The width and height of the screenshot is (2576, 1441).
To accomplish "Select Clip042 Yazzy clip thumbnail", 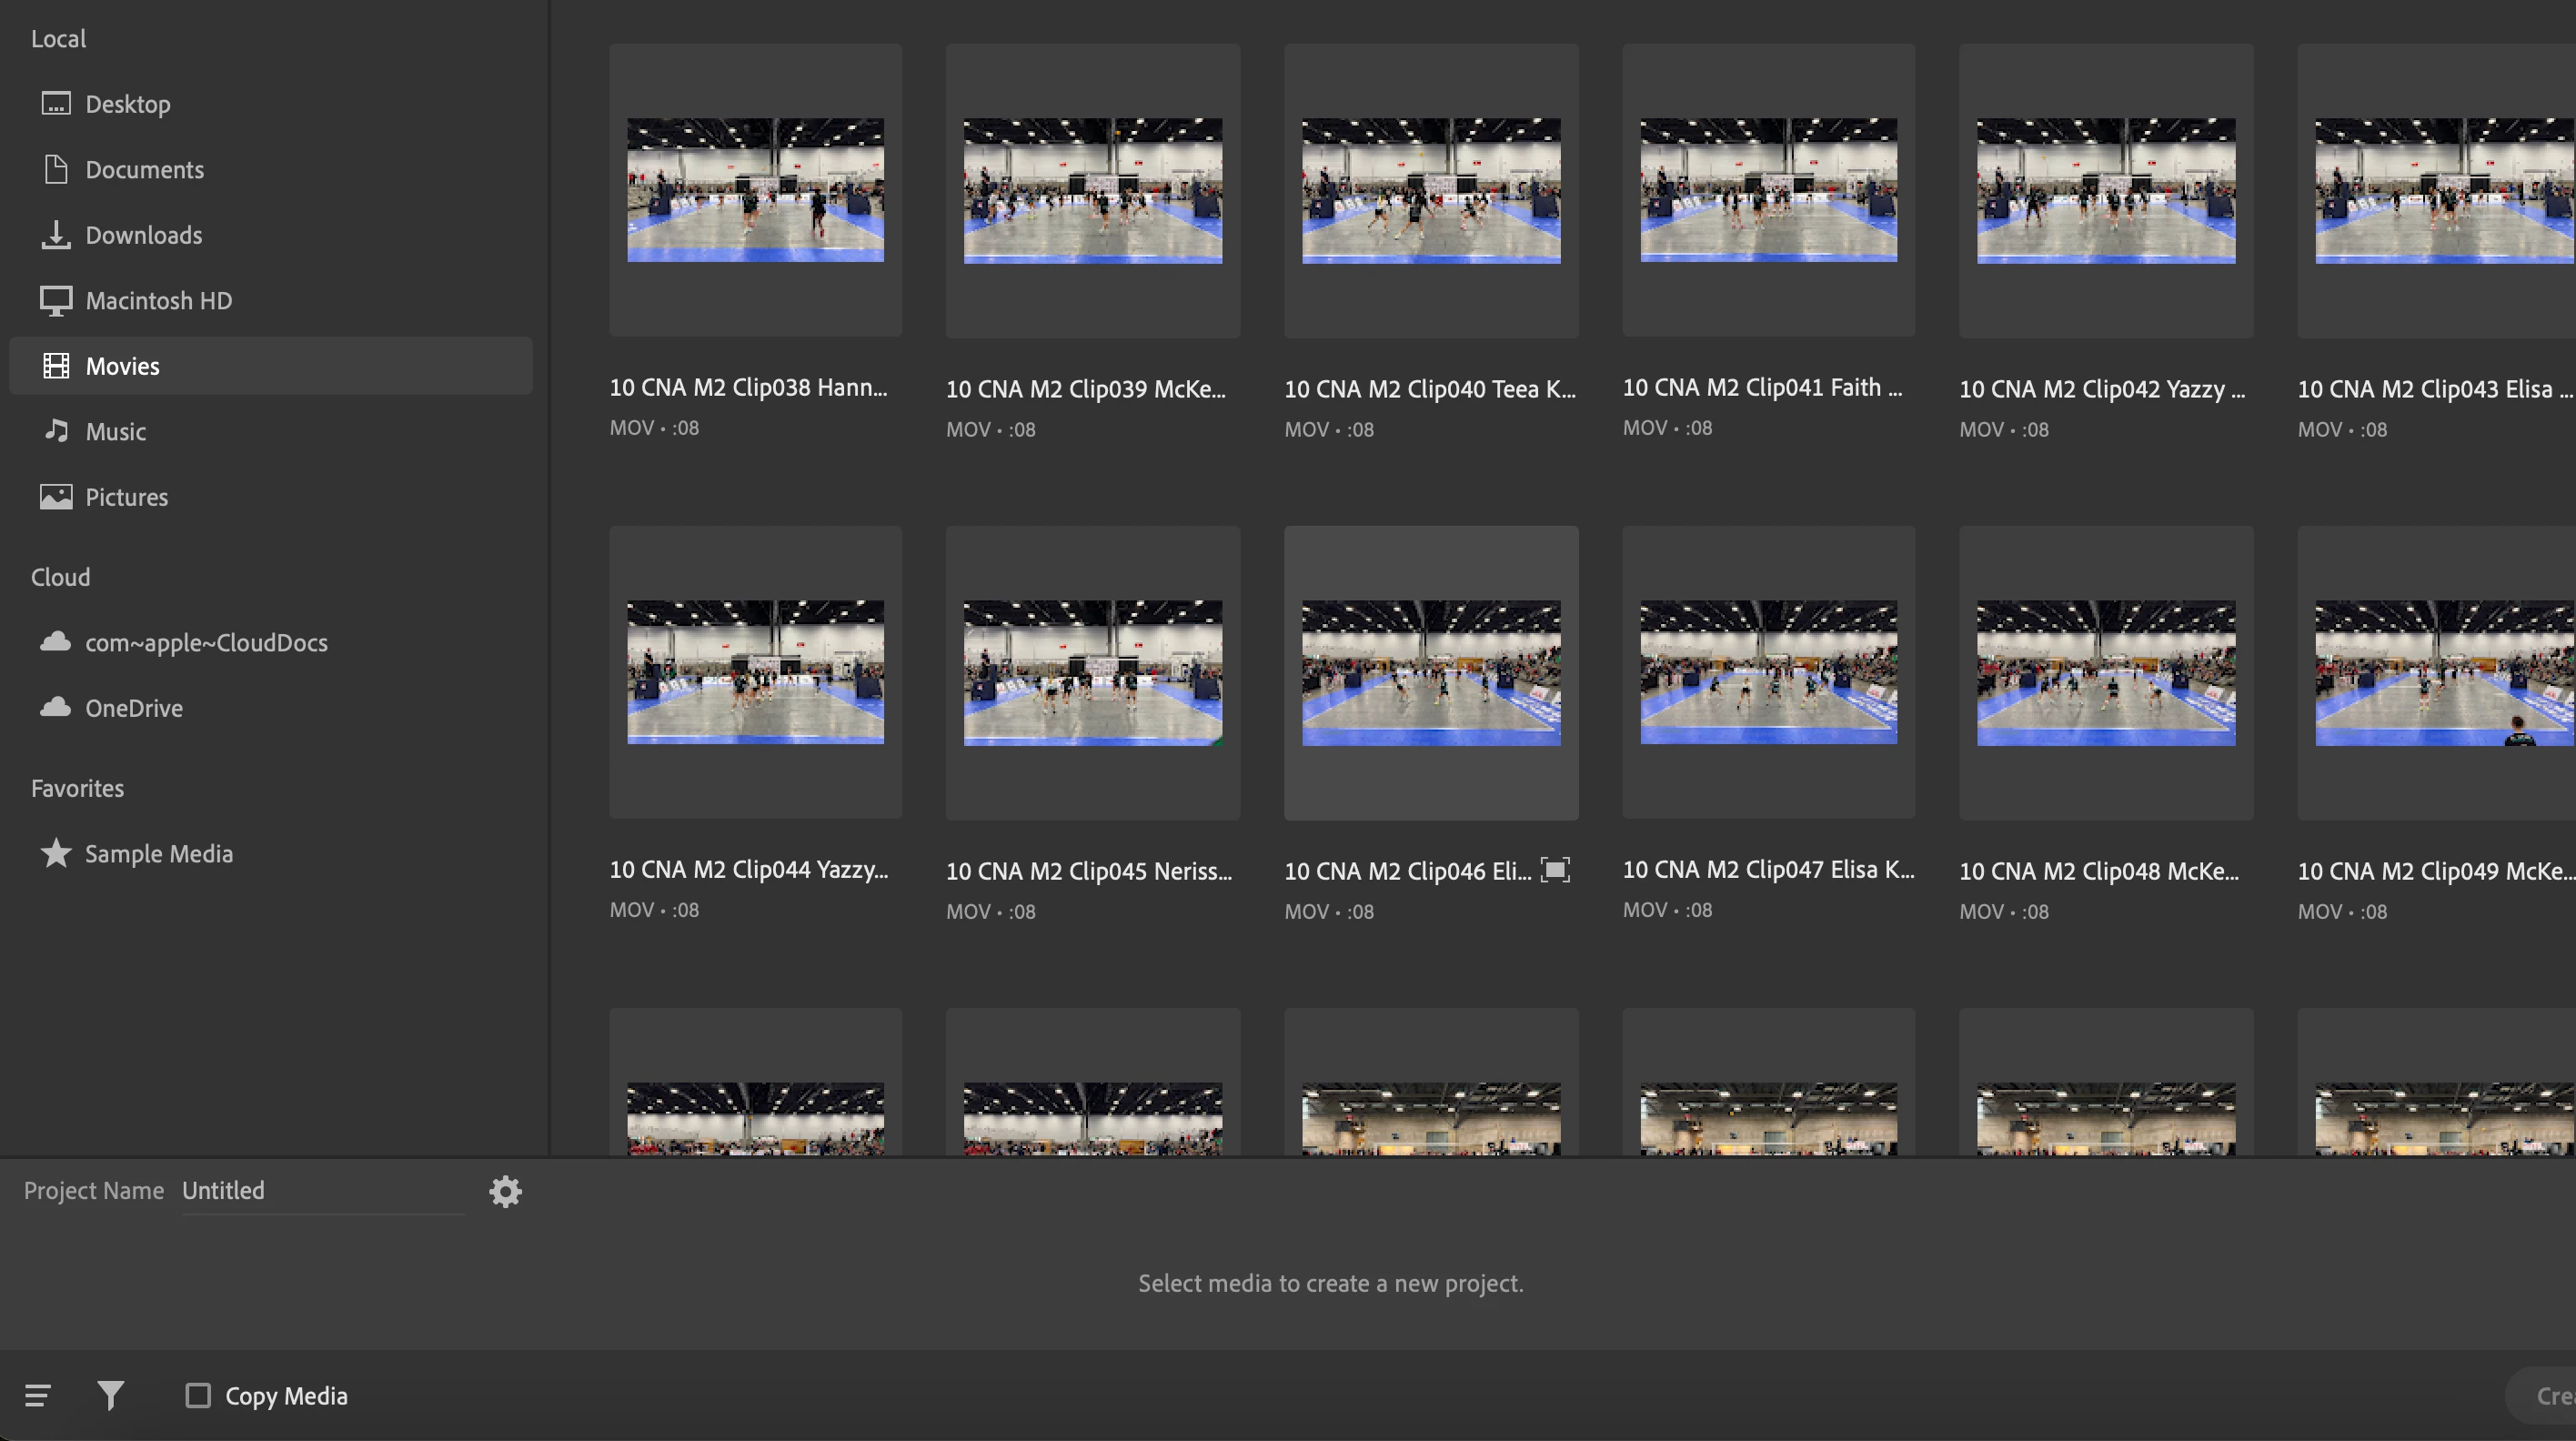I will [x=2105, y=190].
